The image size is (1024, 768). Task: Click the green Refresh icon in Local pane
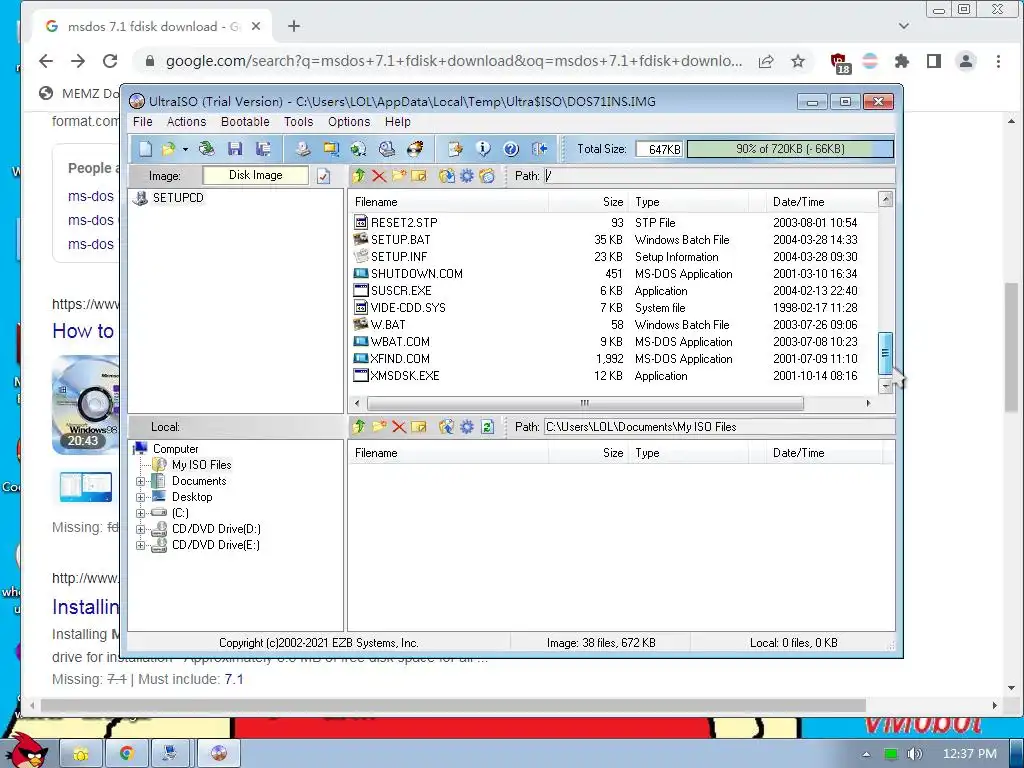coord(487,426)
